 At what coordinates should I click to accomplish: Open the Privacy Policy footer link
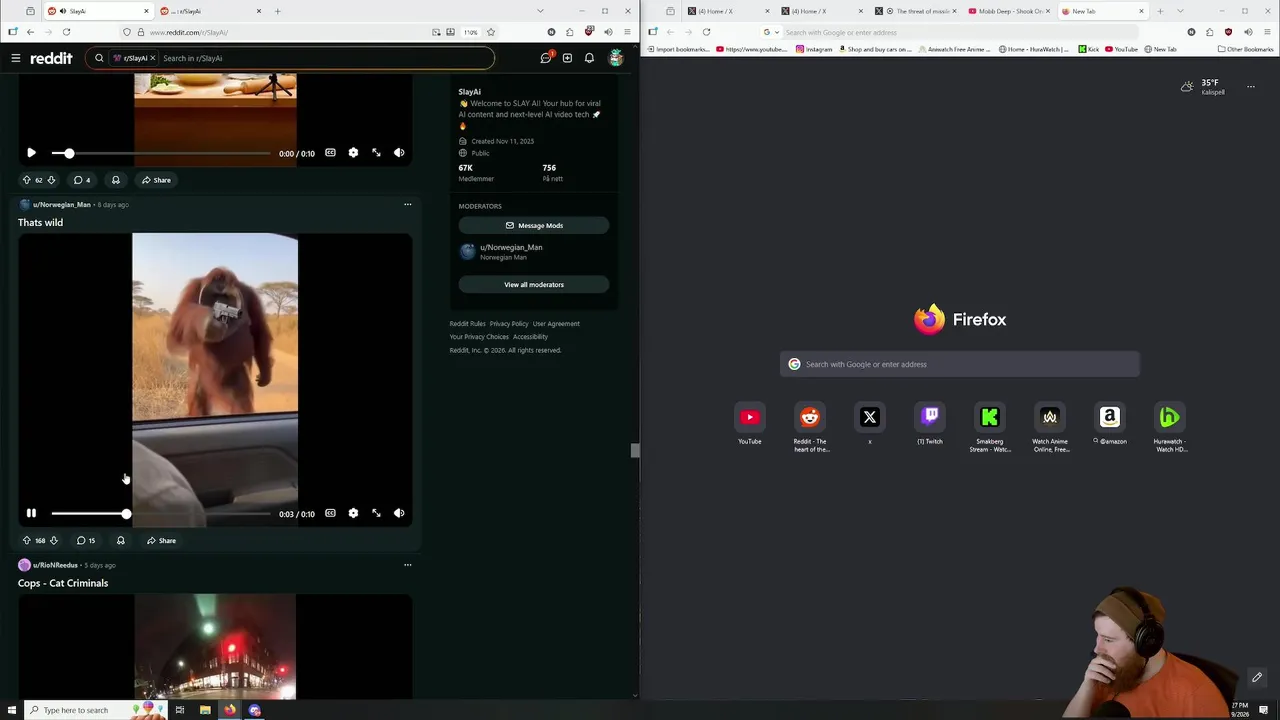(509, 323)
